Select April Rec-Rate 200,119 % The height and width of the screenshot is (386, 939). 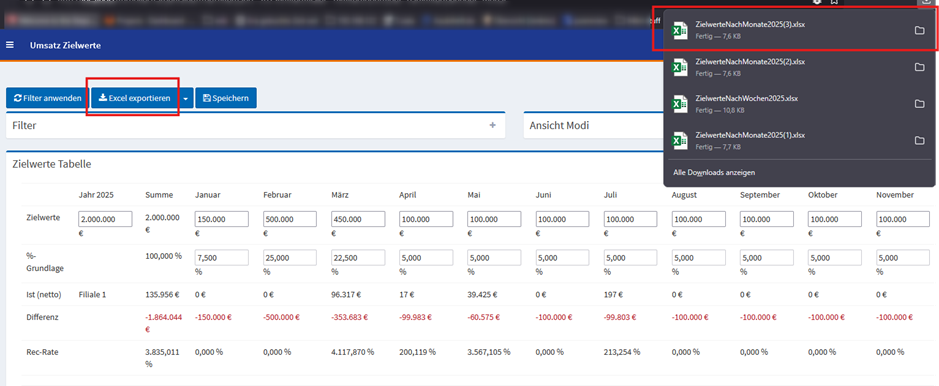pos(417,352)
